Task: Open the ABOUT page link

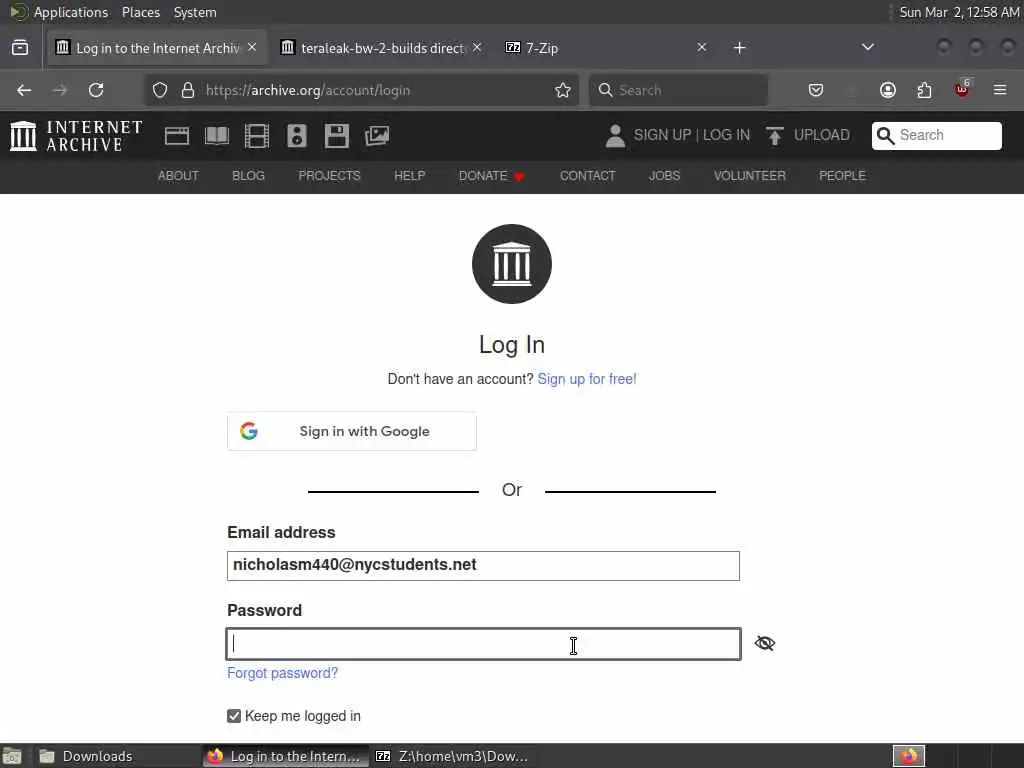Action: point(178,176)
